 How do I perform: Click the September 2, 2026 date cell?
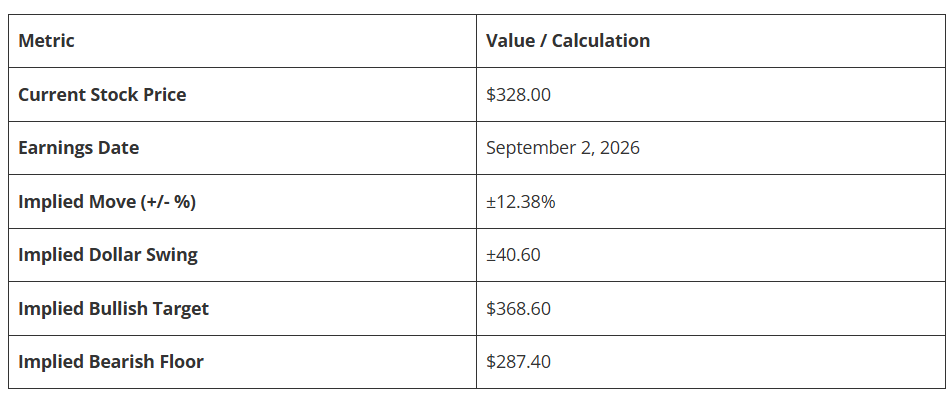tap(562, 148)
